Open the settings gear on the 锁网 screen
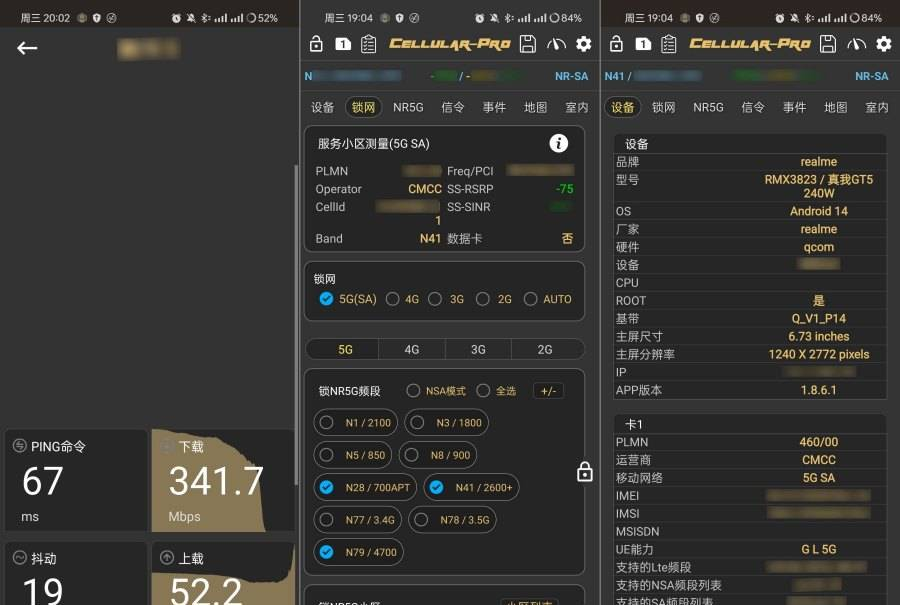This screenshot has width=900, height=605. pyautogui.click(x=584, y=44)
